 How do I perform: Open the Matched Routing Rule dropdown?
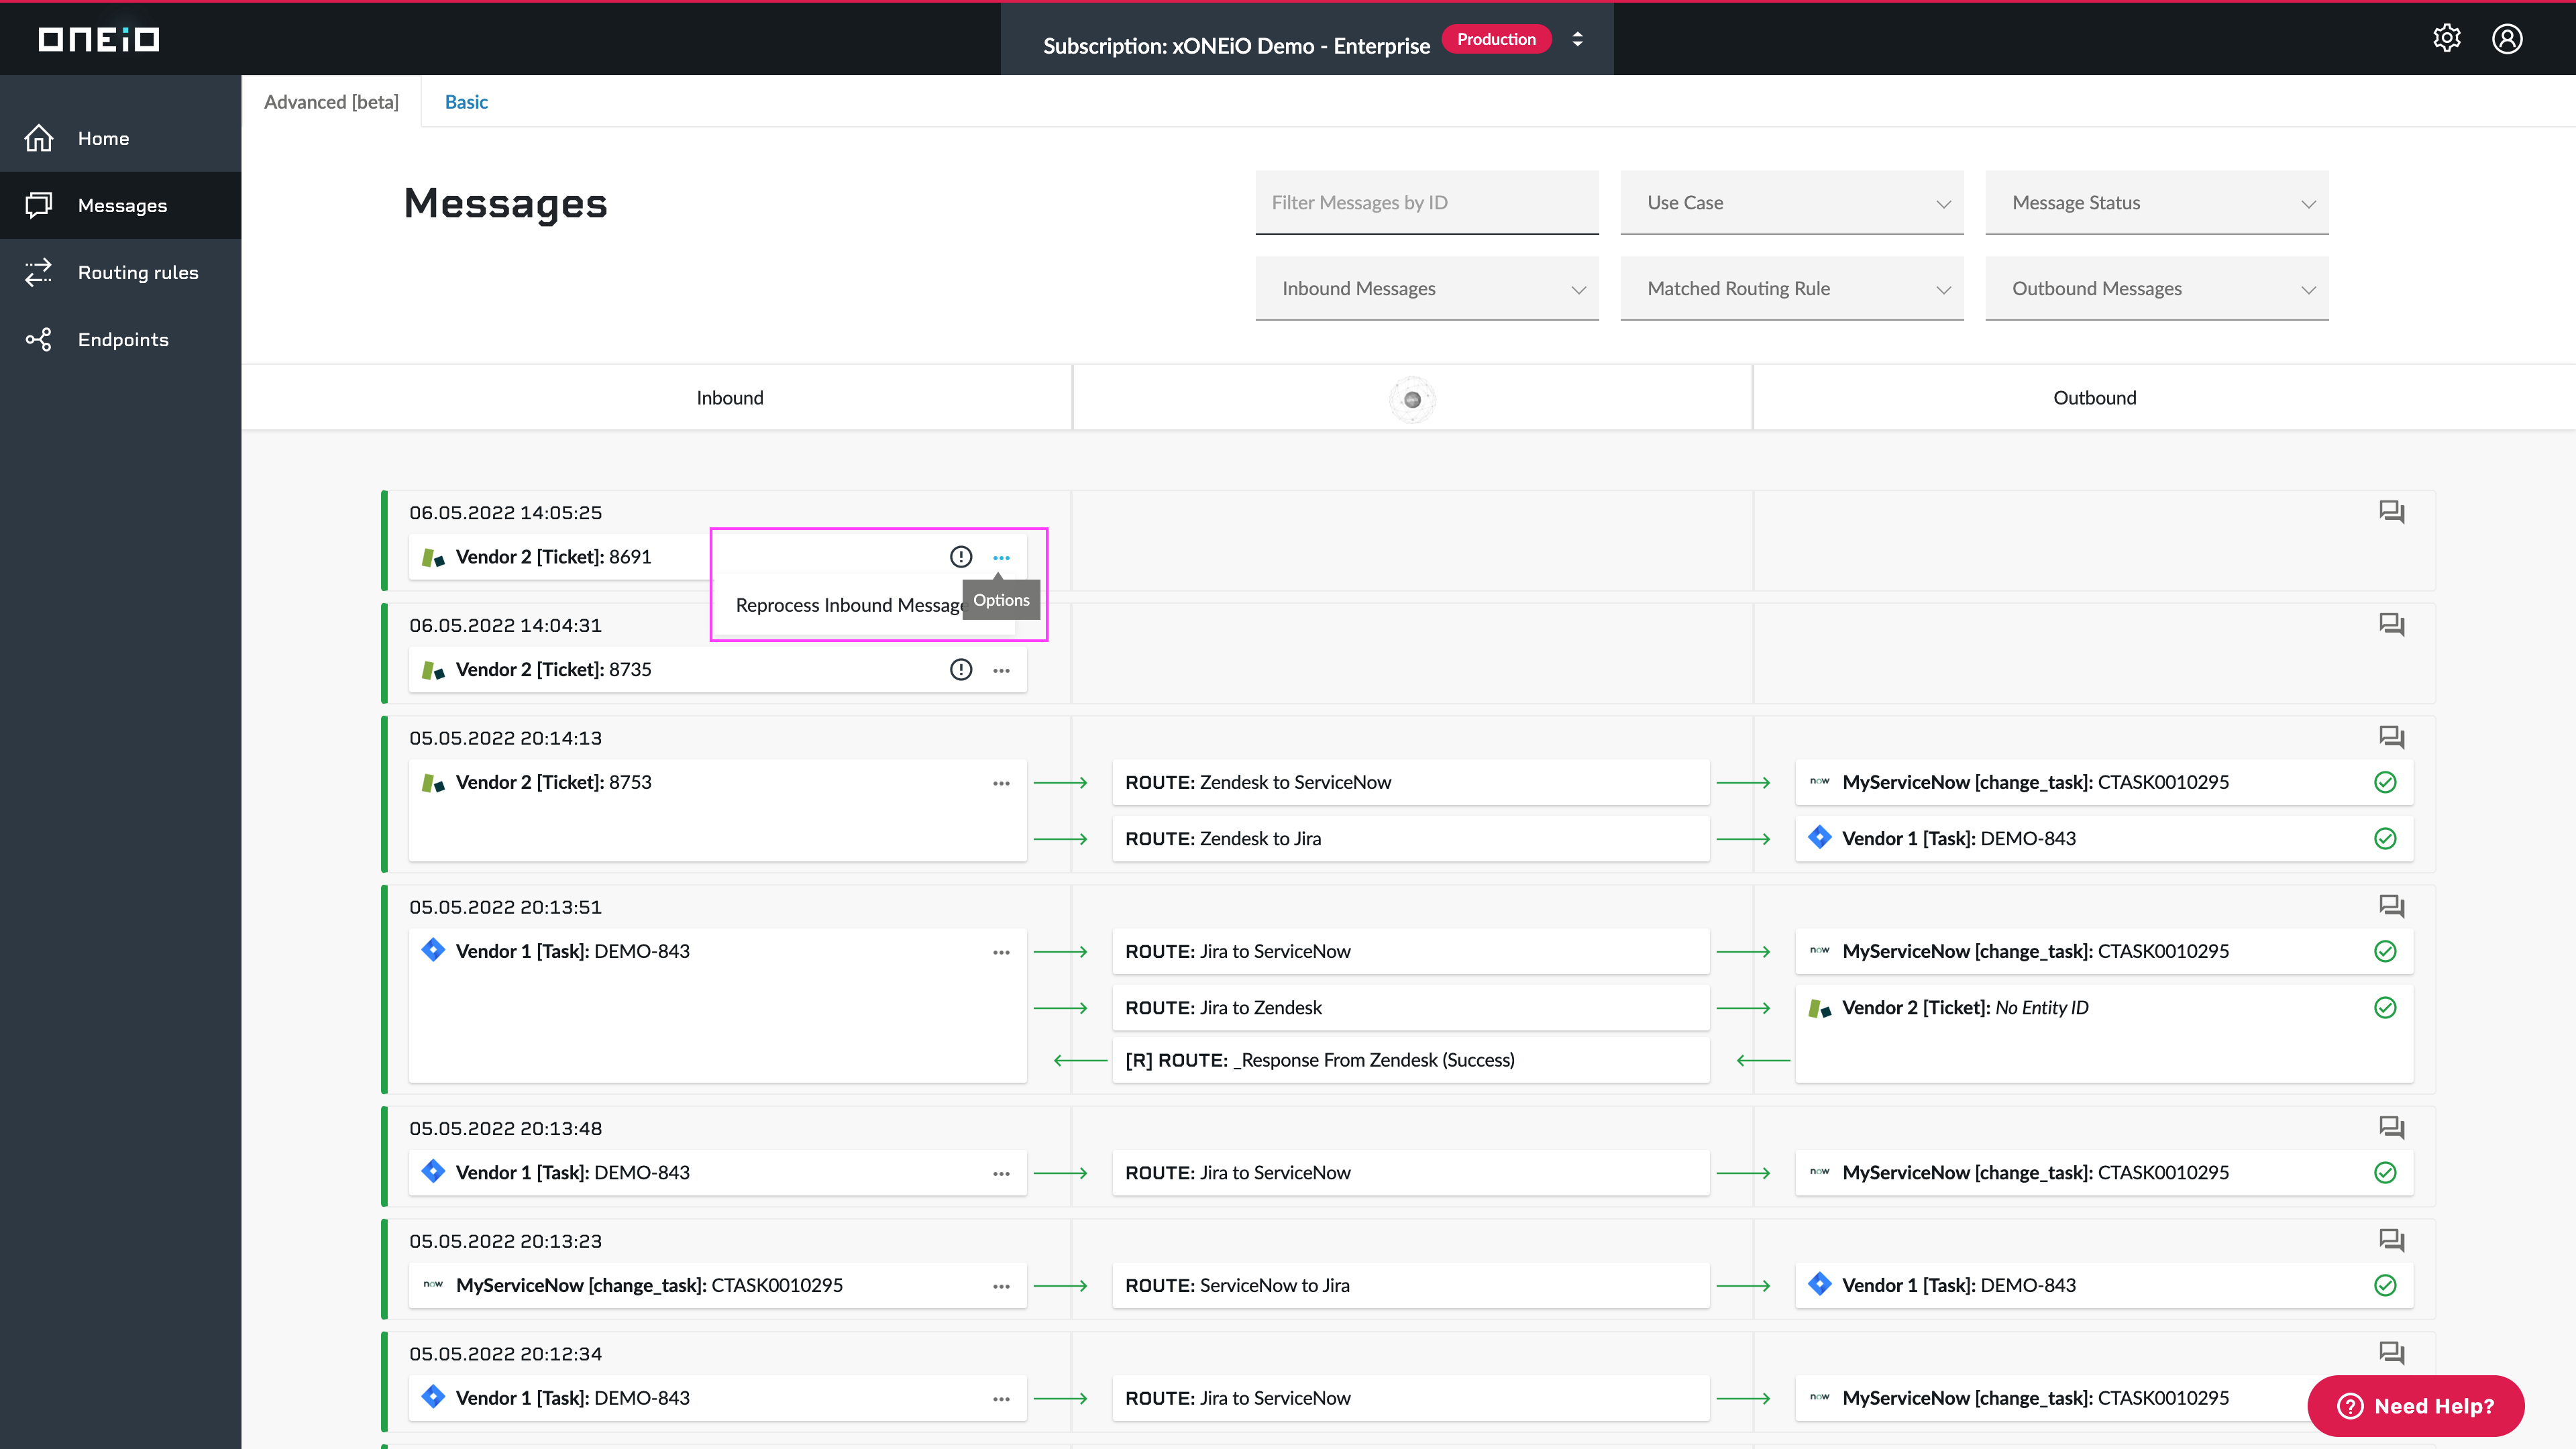(x=1791, y=289)
